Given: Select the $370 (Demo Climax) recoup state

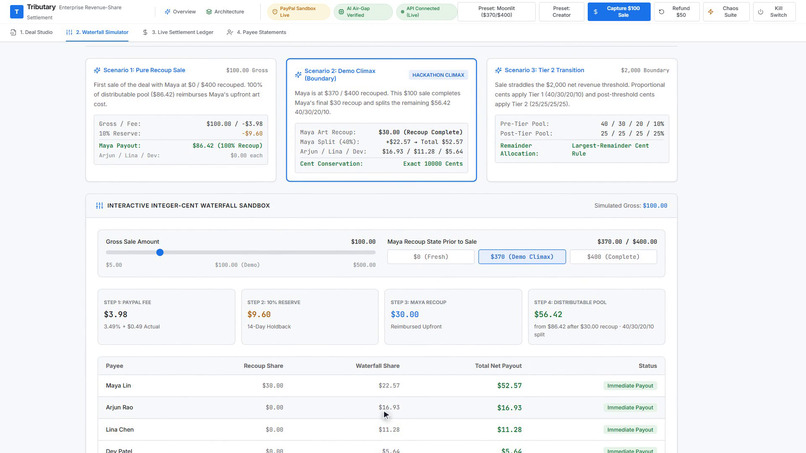Looking at the screenshot, I should point(522,257).
